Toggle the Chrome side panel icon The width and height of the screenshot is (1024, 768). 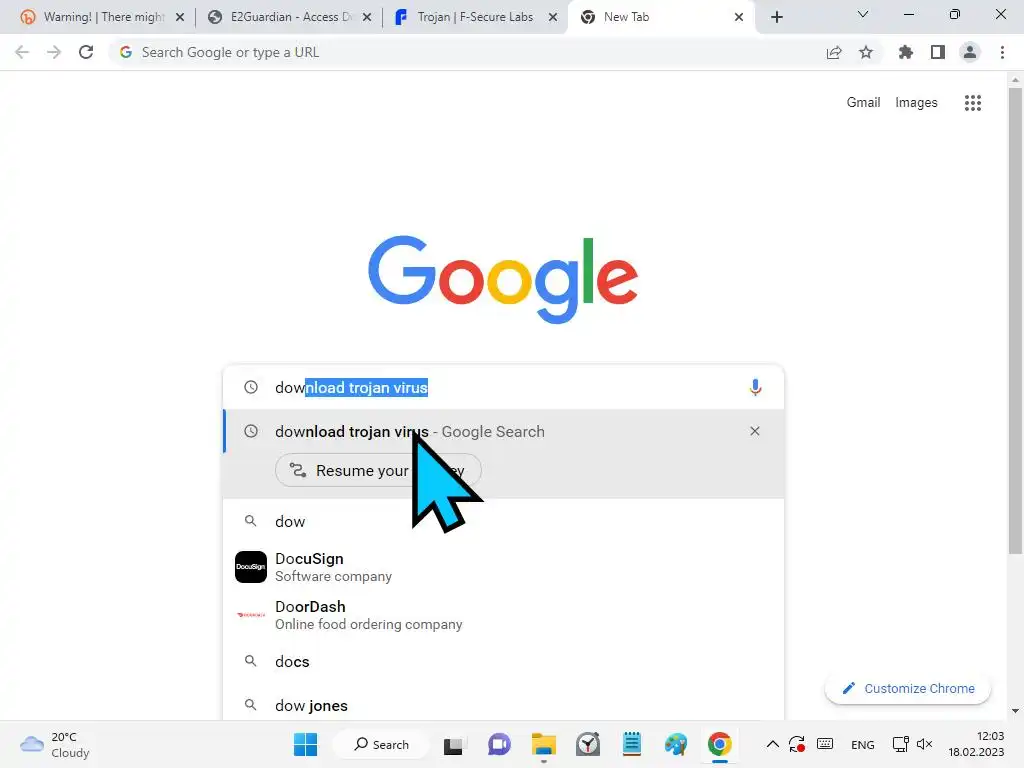(x=938, y=52)
